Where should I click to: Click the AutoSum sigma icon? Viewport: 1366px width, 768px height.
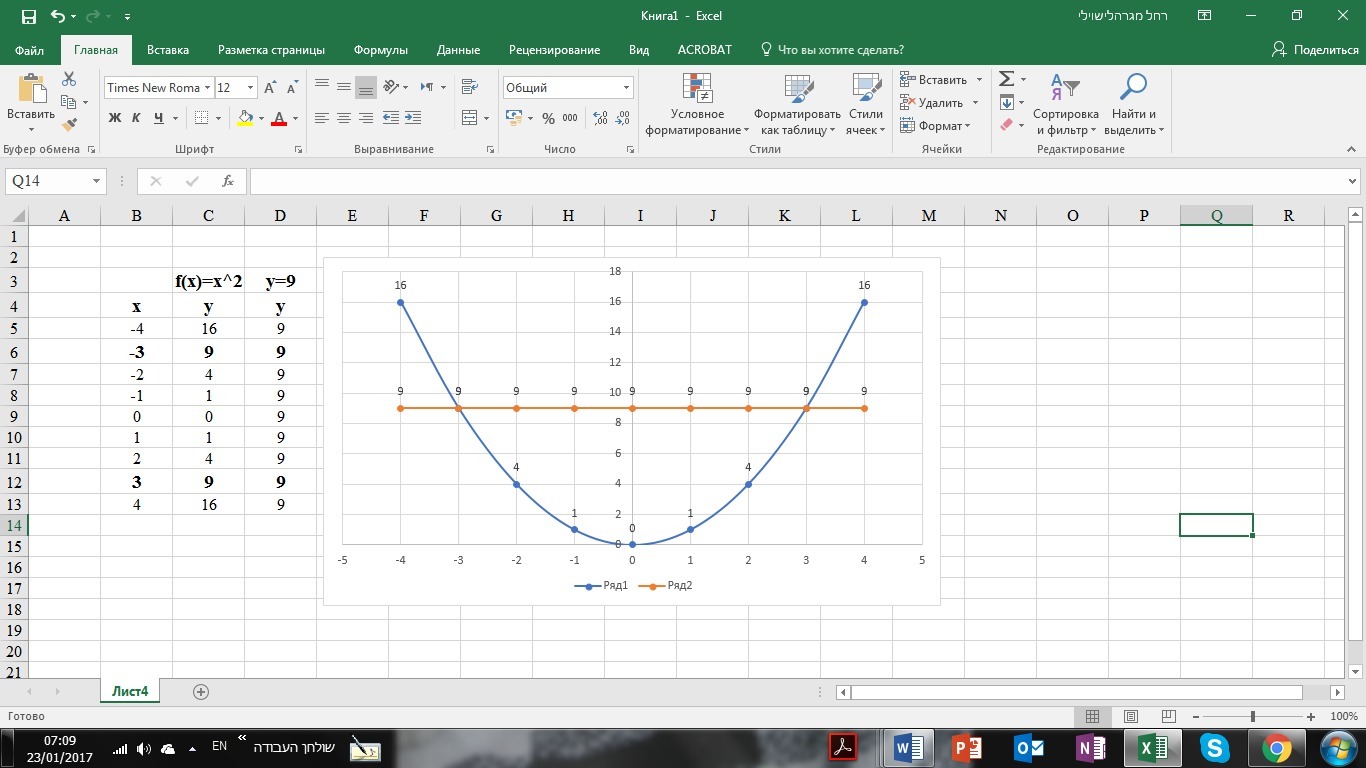[1007, 79]
